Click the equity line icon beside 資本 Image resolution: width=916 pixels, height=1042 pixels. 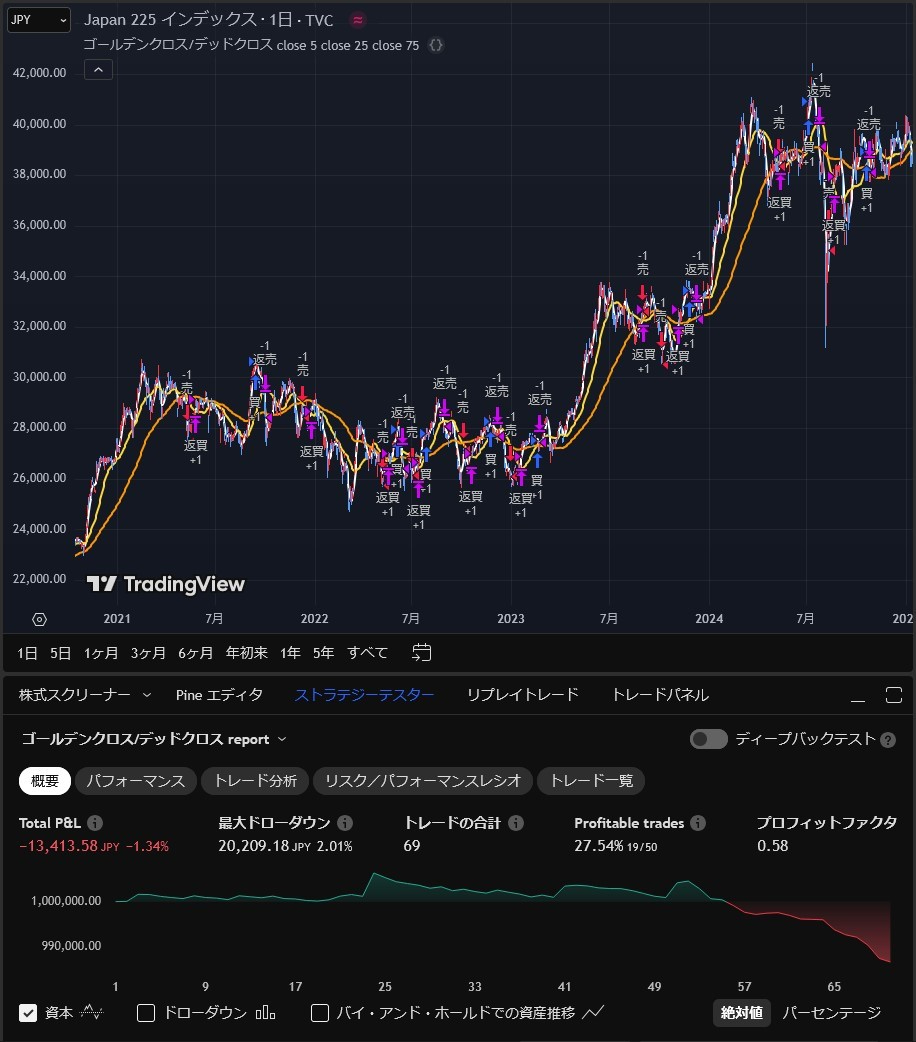tap(91, 1013)
